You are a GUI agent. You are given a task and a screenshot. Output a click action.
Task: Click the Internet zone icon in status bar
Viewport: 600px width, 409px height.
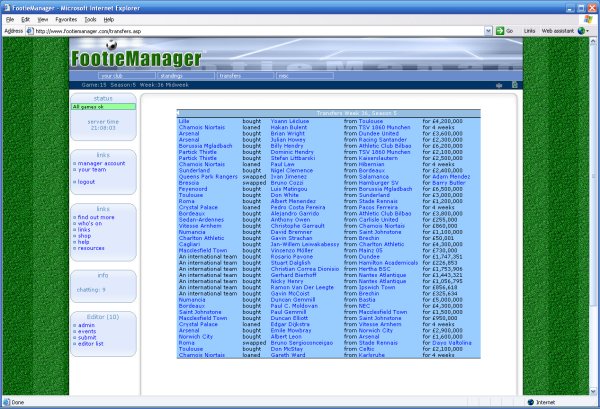pyautogui.click(x=530, y=402)
